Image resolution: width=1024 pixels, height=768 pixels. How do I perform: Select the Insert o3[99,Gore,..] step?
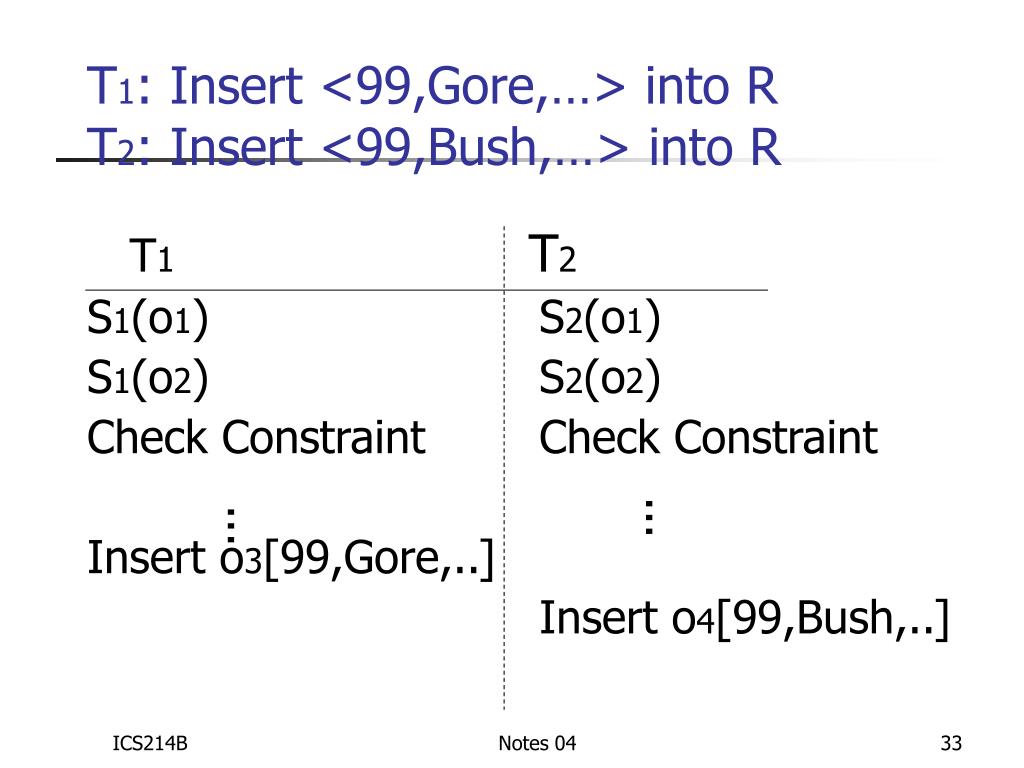pos(292,557)
